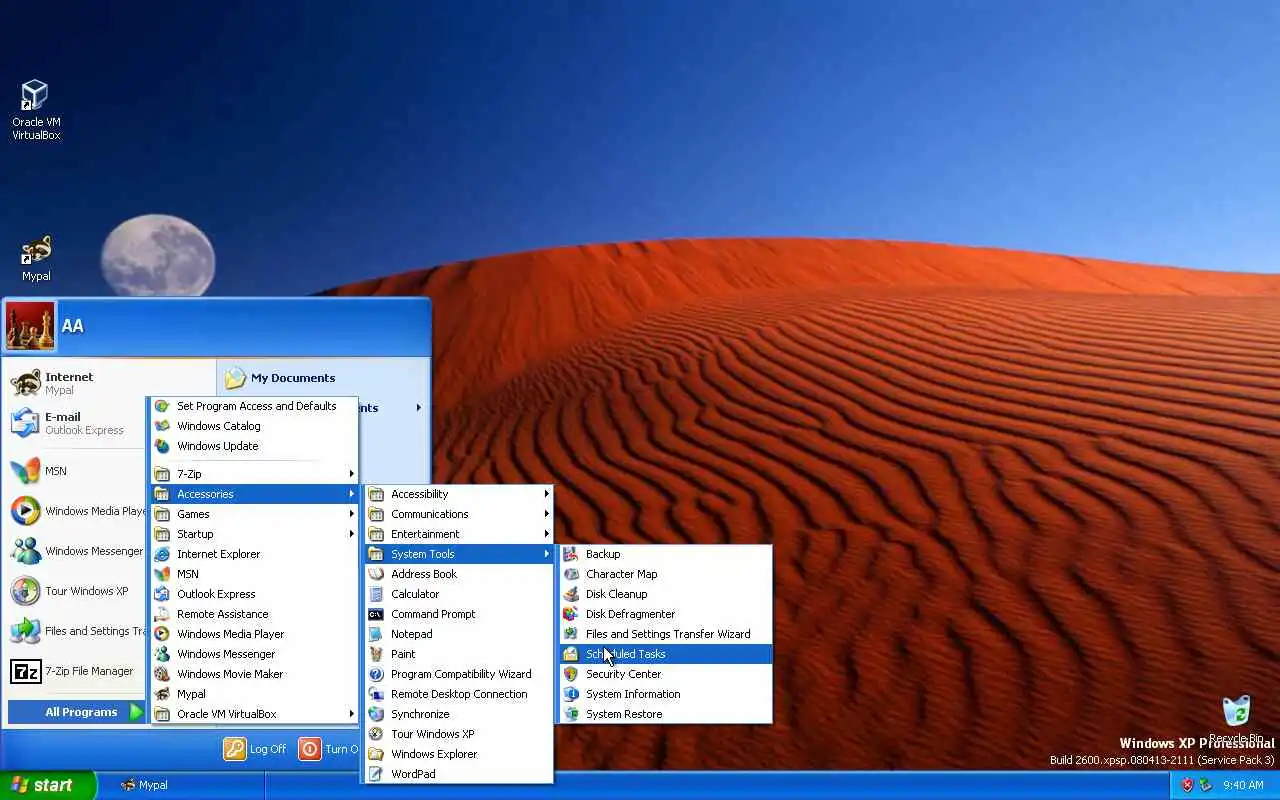Viewport: 1280px width, 800px height.
Task: Click the AA user account picture
Action: click(30, 326)
